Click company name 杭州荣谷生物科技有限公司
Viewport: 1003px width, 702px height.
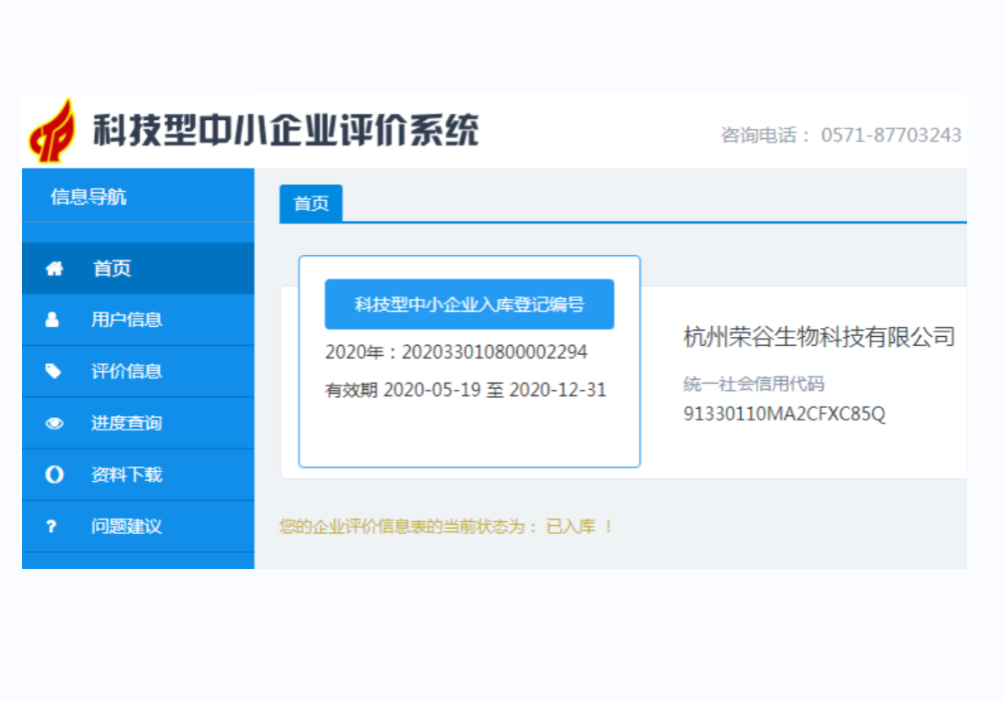(x=819, y=337)
